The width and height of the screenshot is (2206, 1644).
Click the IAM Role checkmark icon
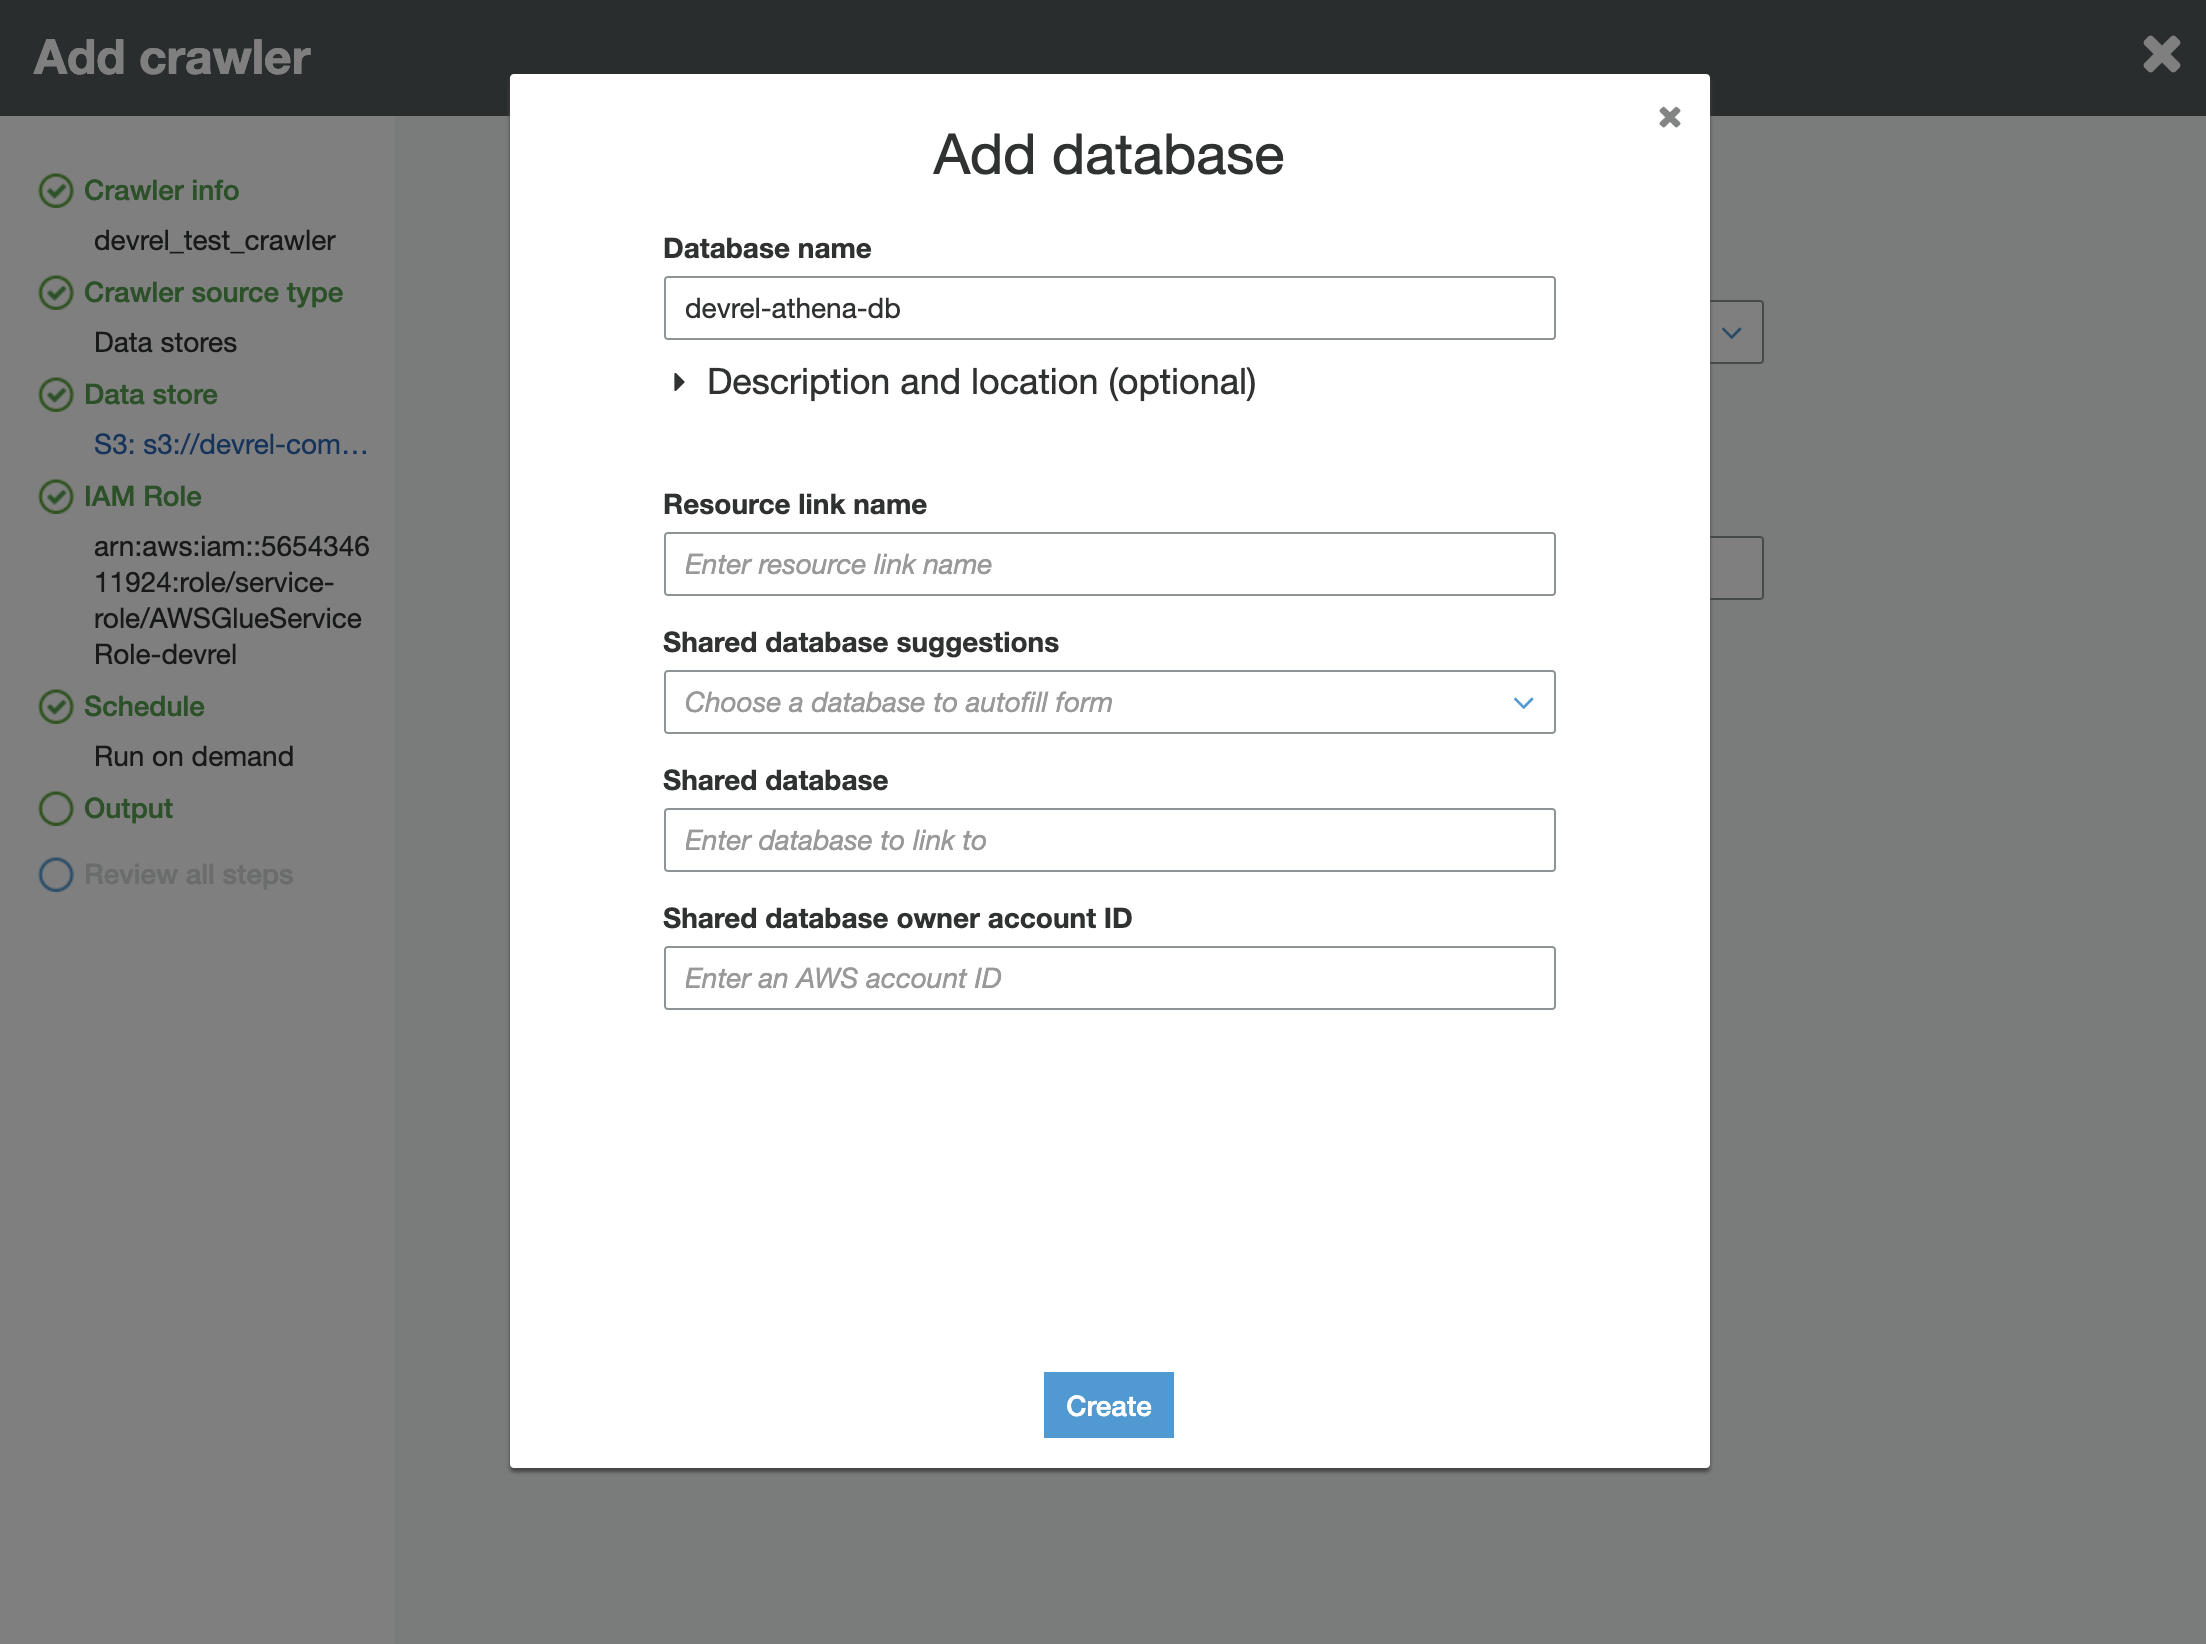pos(56,496)
